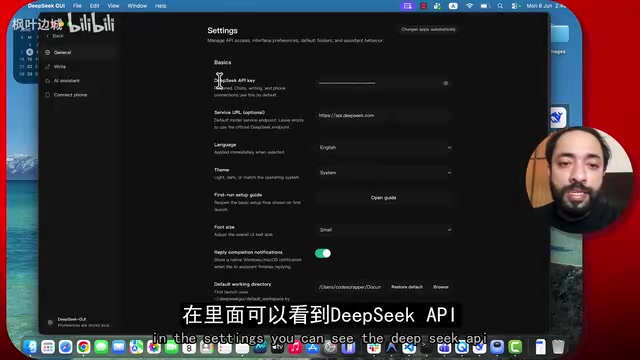
Task: Click the purple screen icon in menu bar
Action: (x=407, y=6)
